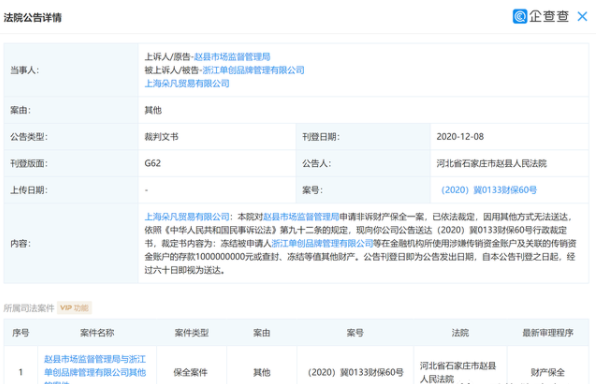This screenshot has height=384, width=598.
Task: Select 财产保全 cell in case table
Action: tap(548, 372)
